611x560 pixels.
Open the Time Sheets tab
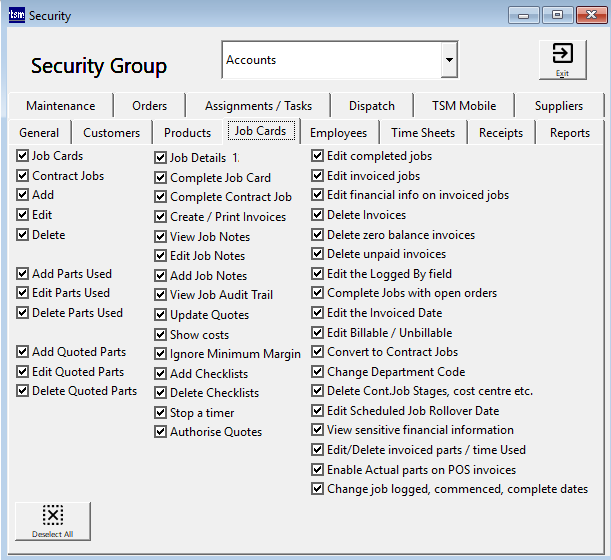tap(422, 132)
